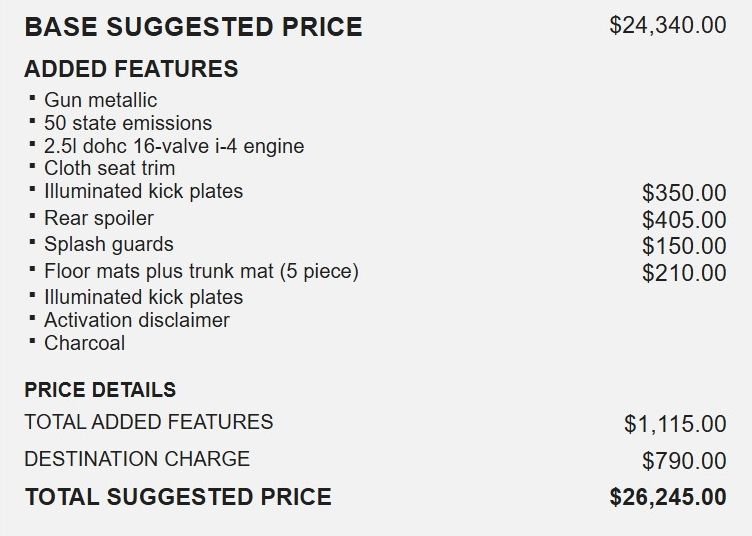This screenshot has width=752, height=536.
Task: Click the Charcoal interior color item
Action: click(84, 343)
